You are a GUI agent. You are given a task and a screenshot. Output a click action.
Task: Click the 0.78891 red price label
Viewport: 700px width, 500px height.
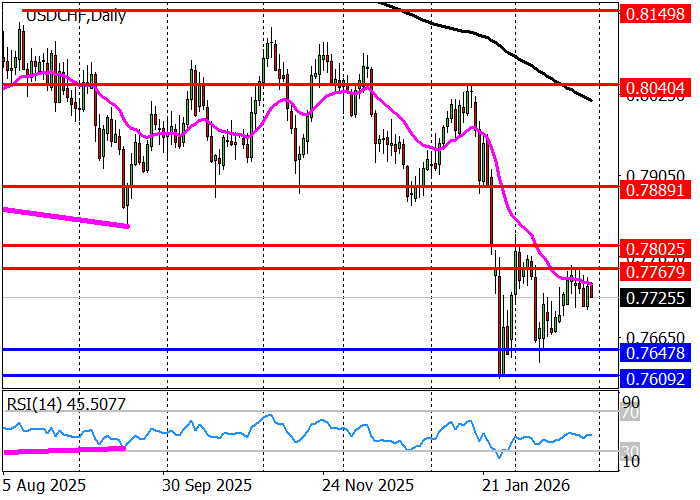click(x=655, y=190)
